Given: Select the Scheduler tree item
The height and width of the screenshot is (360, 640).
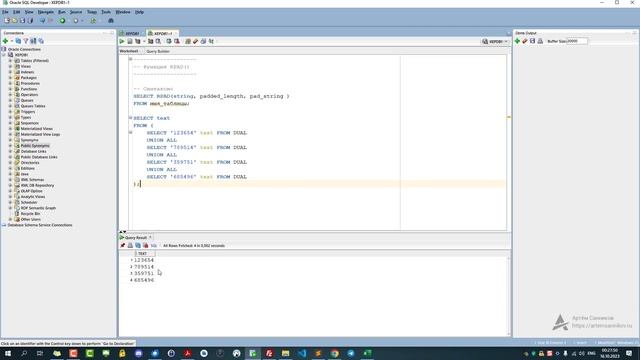Looking at the screenshot, I should click(x=29, y=202).
